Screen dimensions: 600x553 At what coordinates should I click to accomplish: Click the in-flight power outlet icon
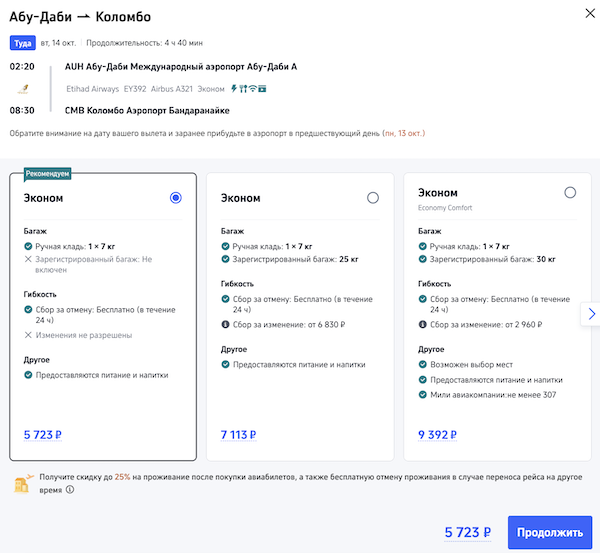tap(233, 89)
